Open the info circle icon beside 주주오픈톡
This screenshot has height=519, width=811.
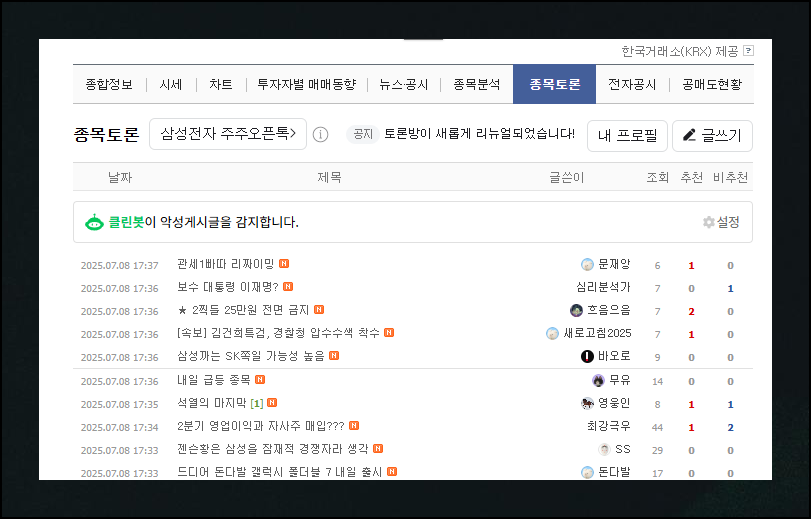click(x=321, y=135)
